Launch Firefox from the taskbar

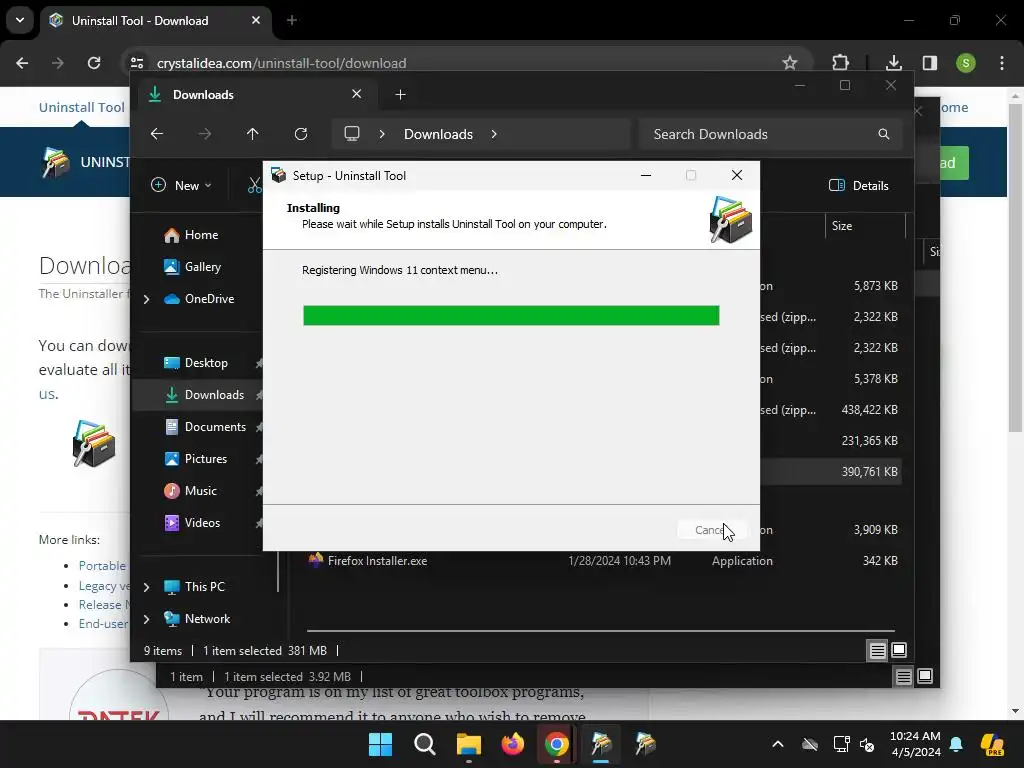click(x=513, y=744)
